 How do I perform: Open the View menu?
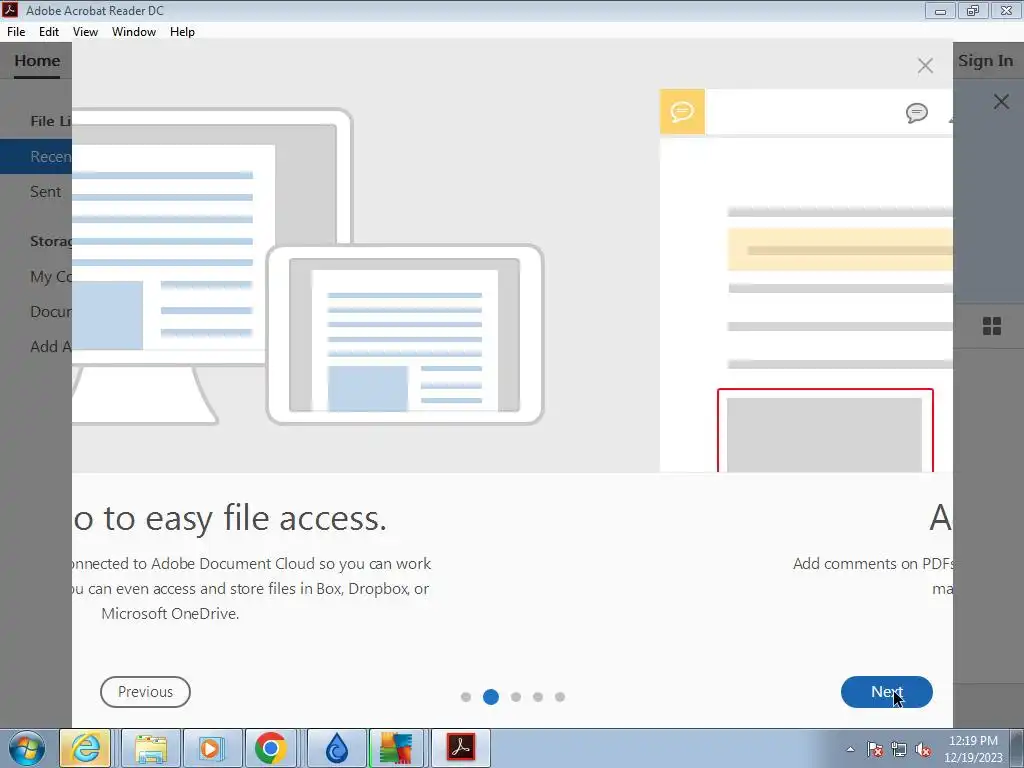[86, 31]
